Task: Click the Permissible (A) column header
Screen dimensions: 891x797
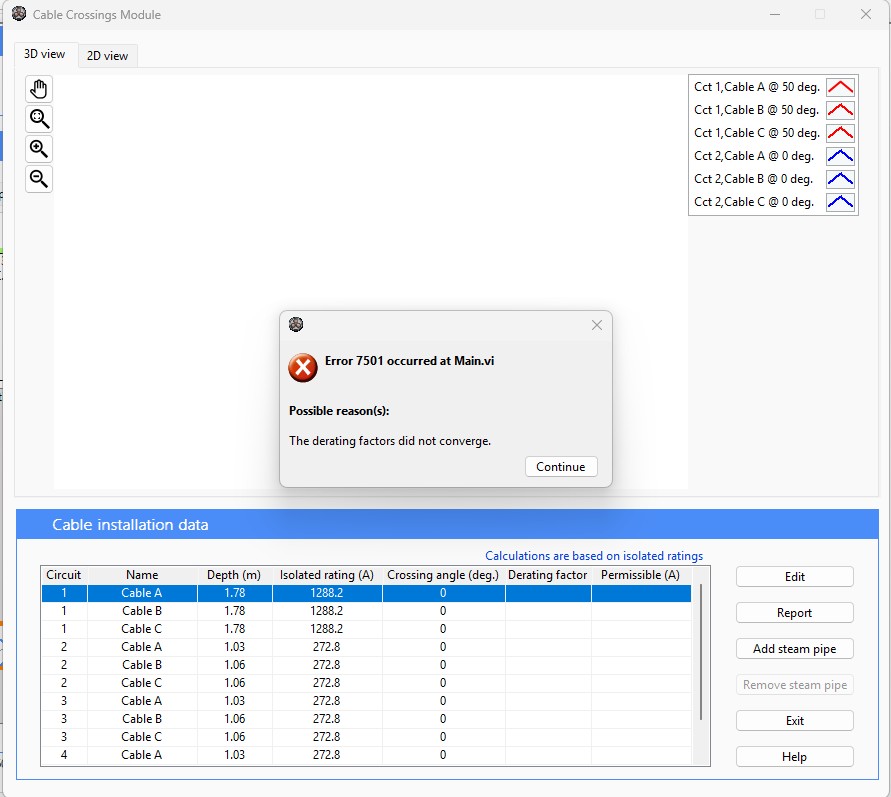Action: (x=640, y=575)
